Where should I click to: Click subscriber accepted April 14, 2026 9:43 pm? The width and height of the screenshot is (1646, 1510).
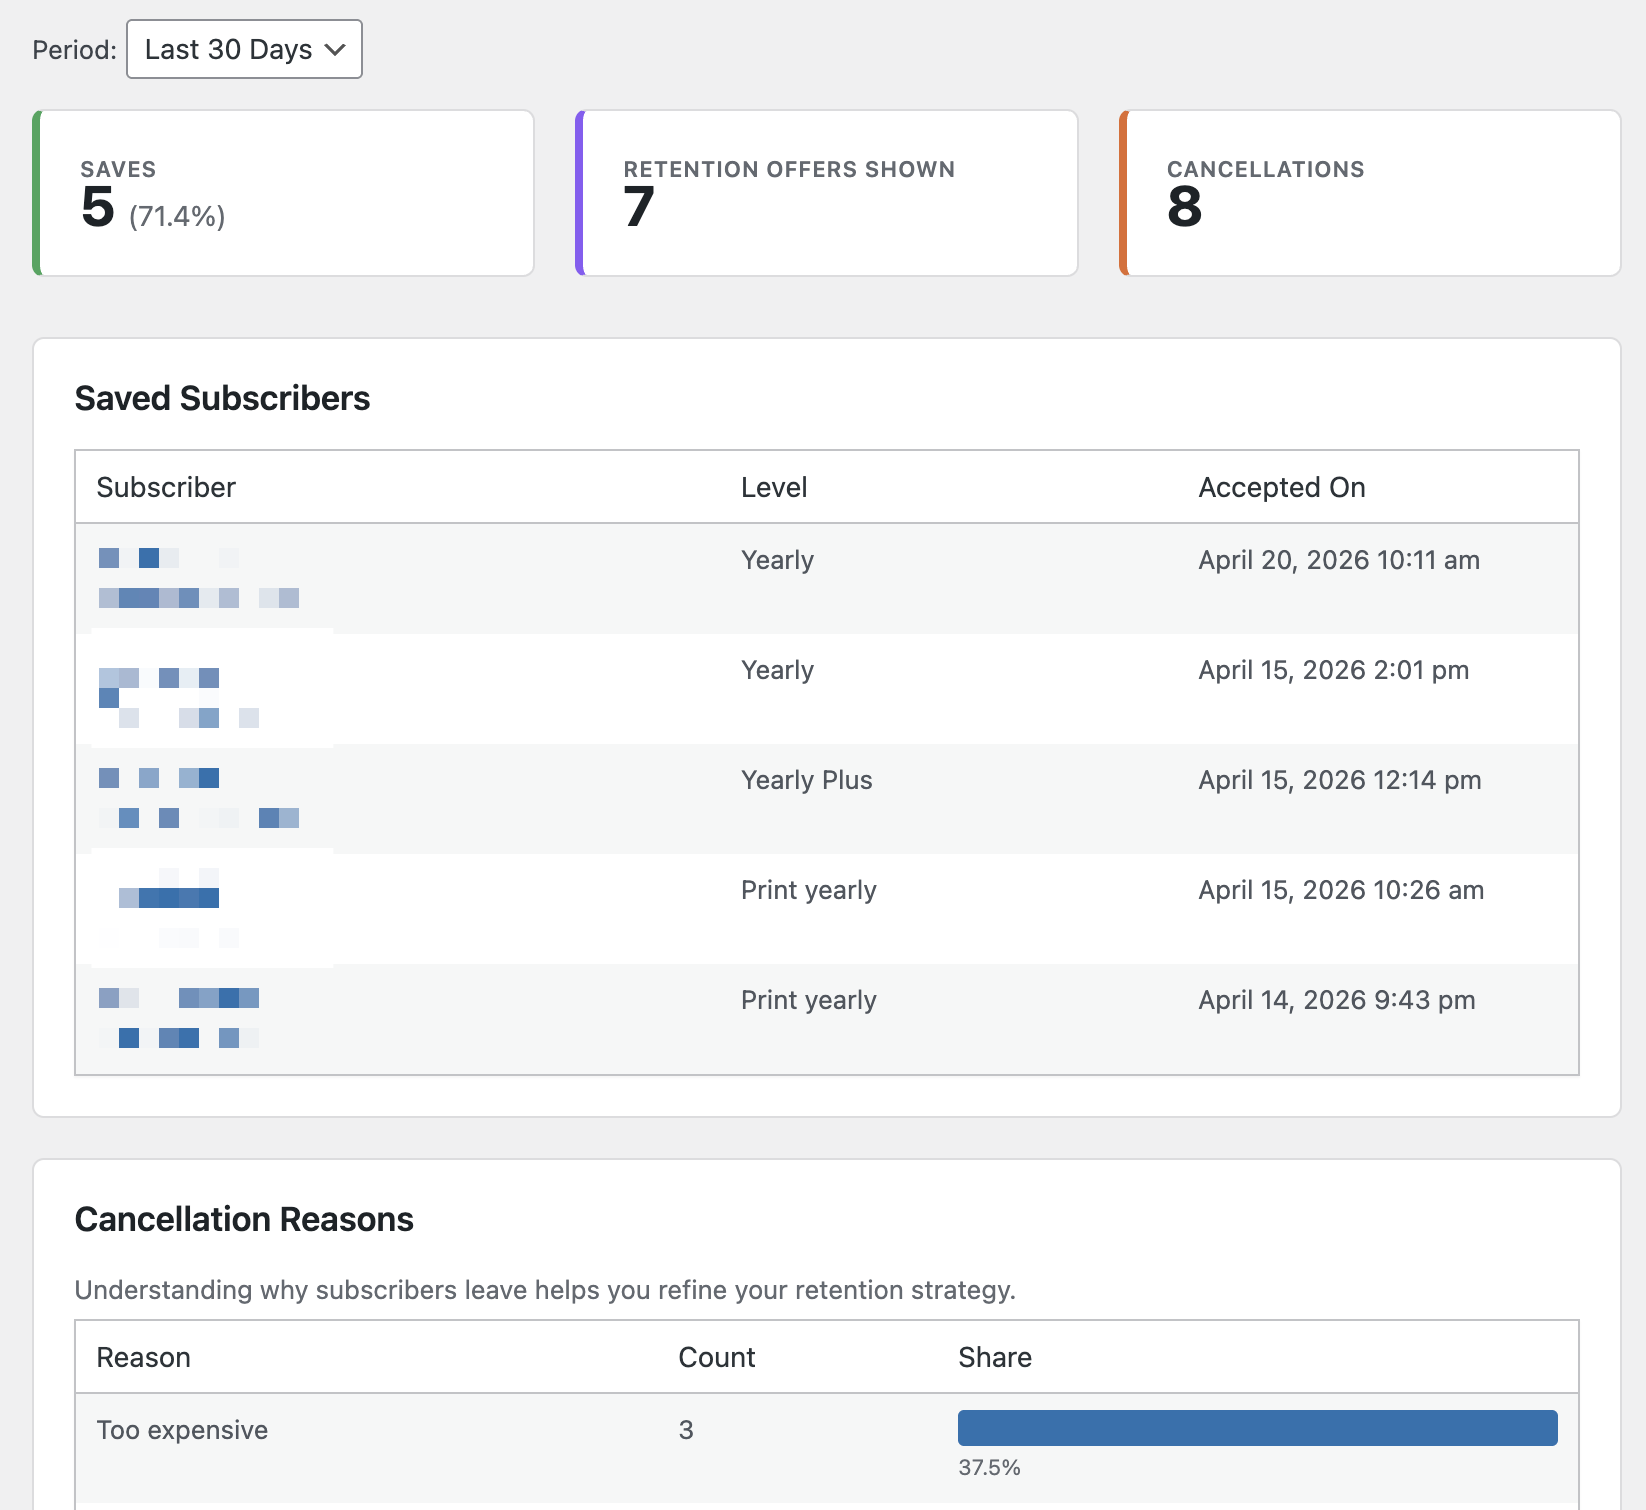[x=179, y=1018]
